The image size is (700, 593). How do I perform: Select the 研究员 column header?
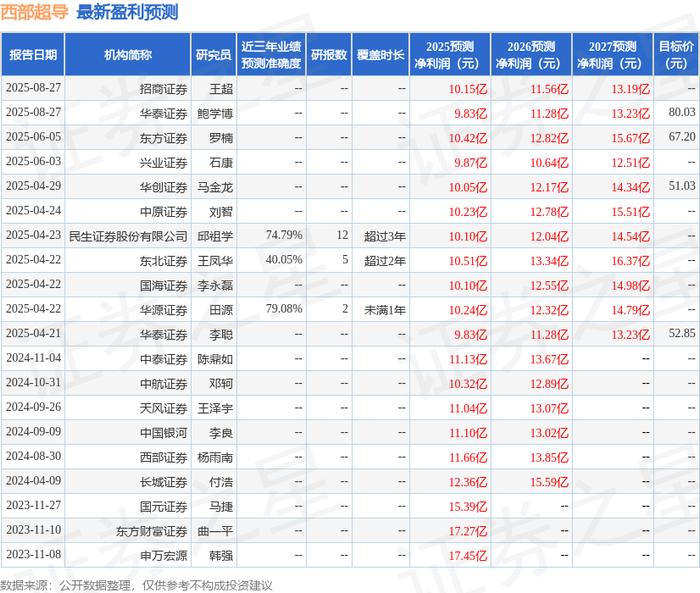click(213, 54)
